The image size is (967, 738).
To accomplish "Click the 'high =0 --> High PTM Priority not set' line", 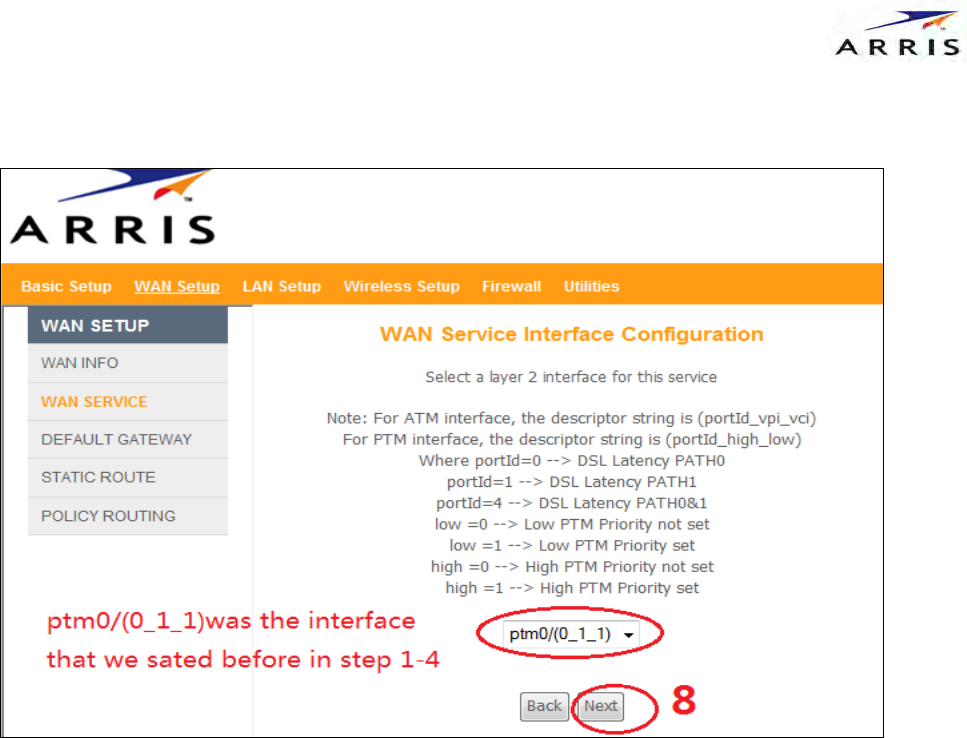I will (x=572, y=567).
